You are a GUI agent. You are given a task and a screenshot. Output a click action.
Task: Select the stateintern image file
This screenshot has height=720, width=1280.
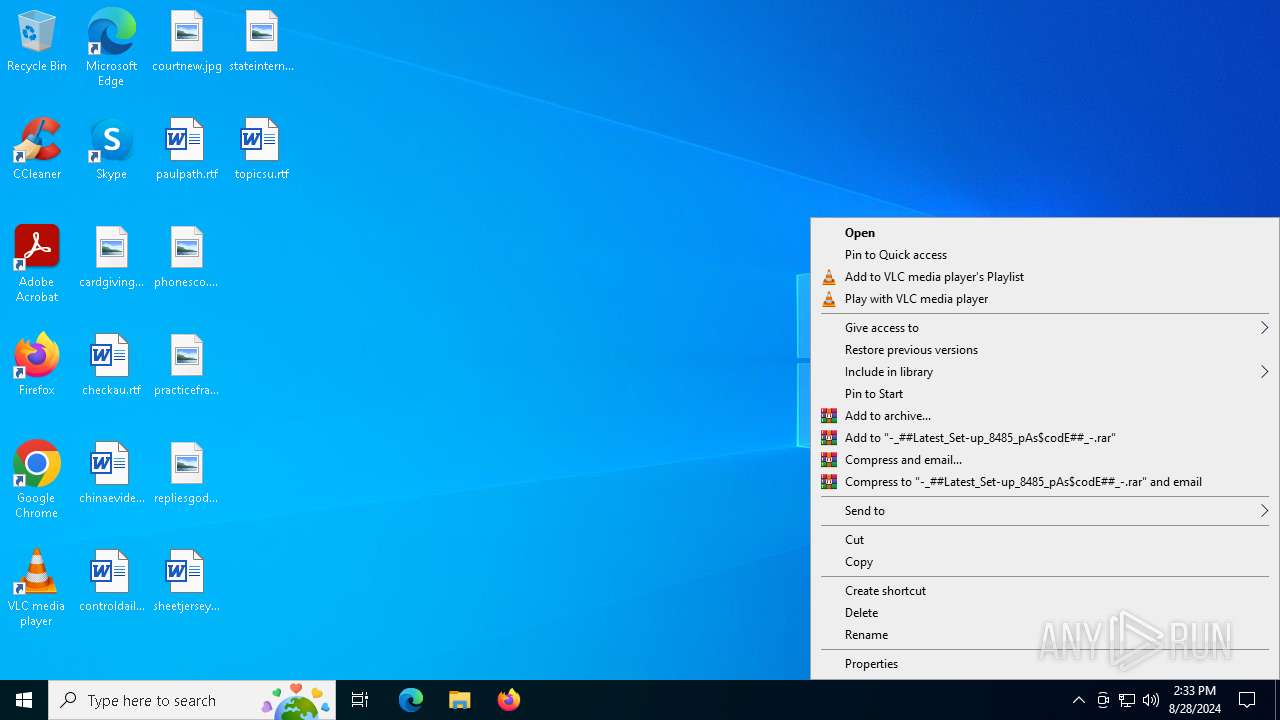coord(261,42)
